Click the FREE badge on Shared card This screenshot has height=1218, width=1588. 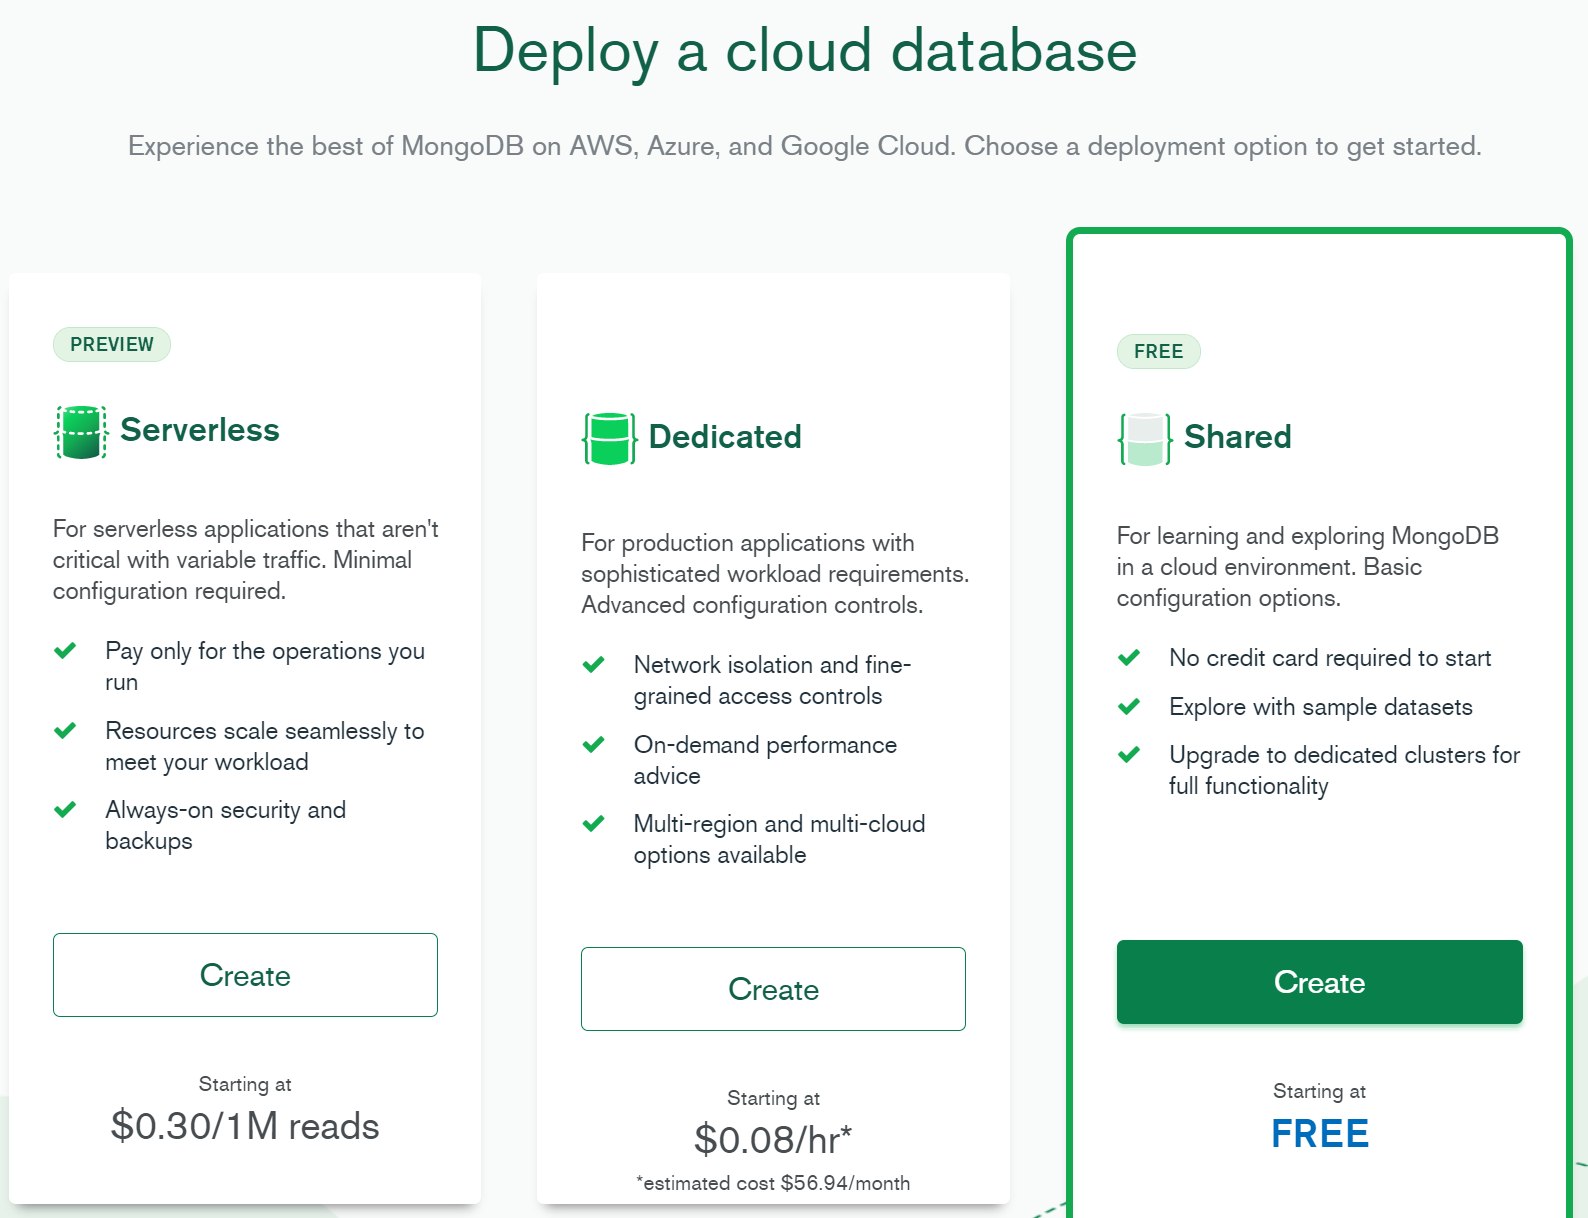(1159, 351)
